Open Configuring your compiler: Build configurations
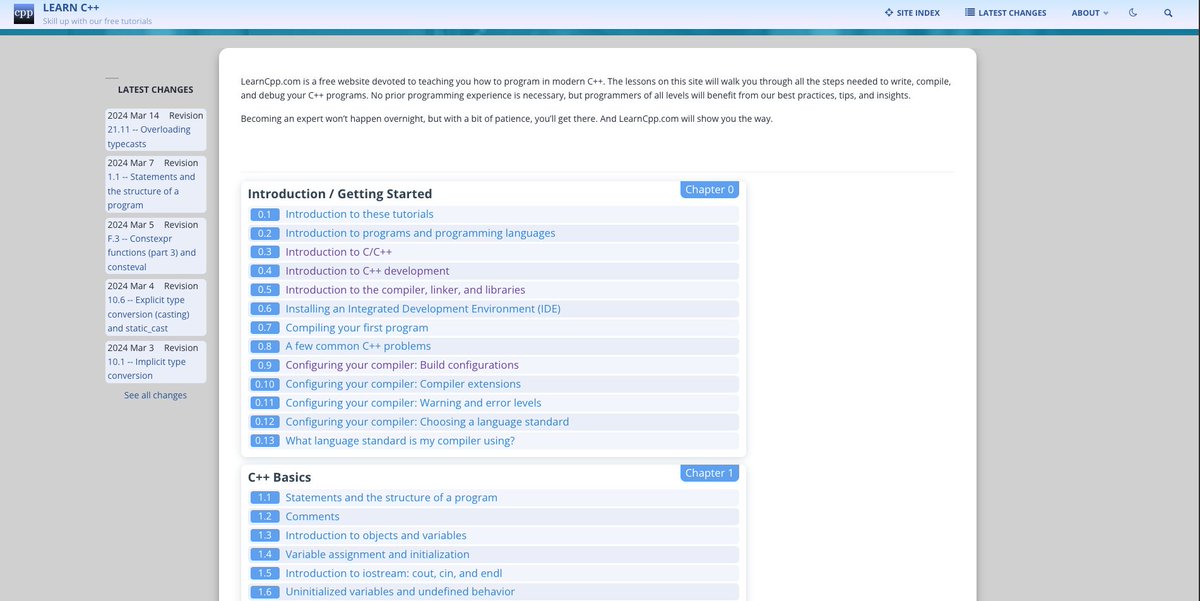Image resolution: width=1200 pixels, height=601 pixels. (402, 365)
